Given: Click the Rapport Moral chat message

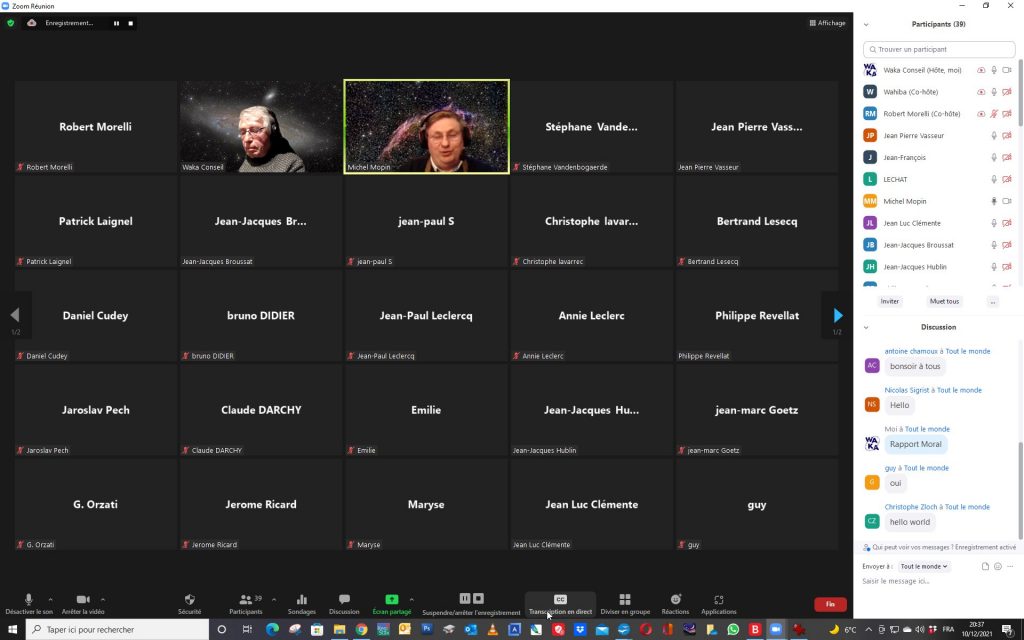Looking at the screenshot, I should pyautogui.click(x=916, y=444).
